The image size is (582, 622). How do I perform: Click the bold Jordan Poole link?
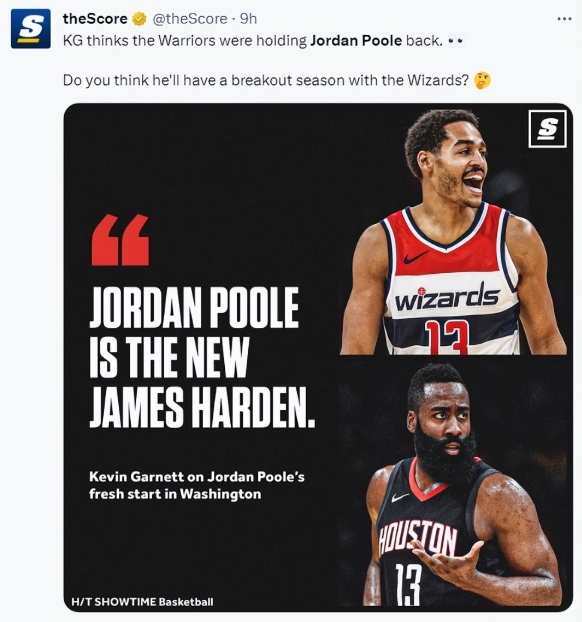click(x=356, y=40)
